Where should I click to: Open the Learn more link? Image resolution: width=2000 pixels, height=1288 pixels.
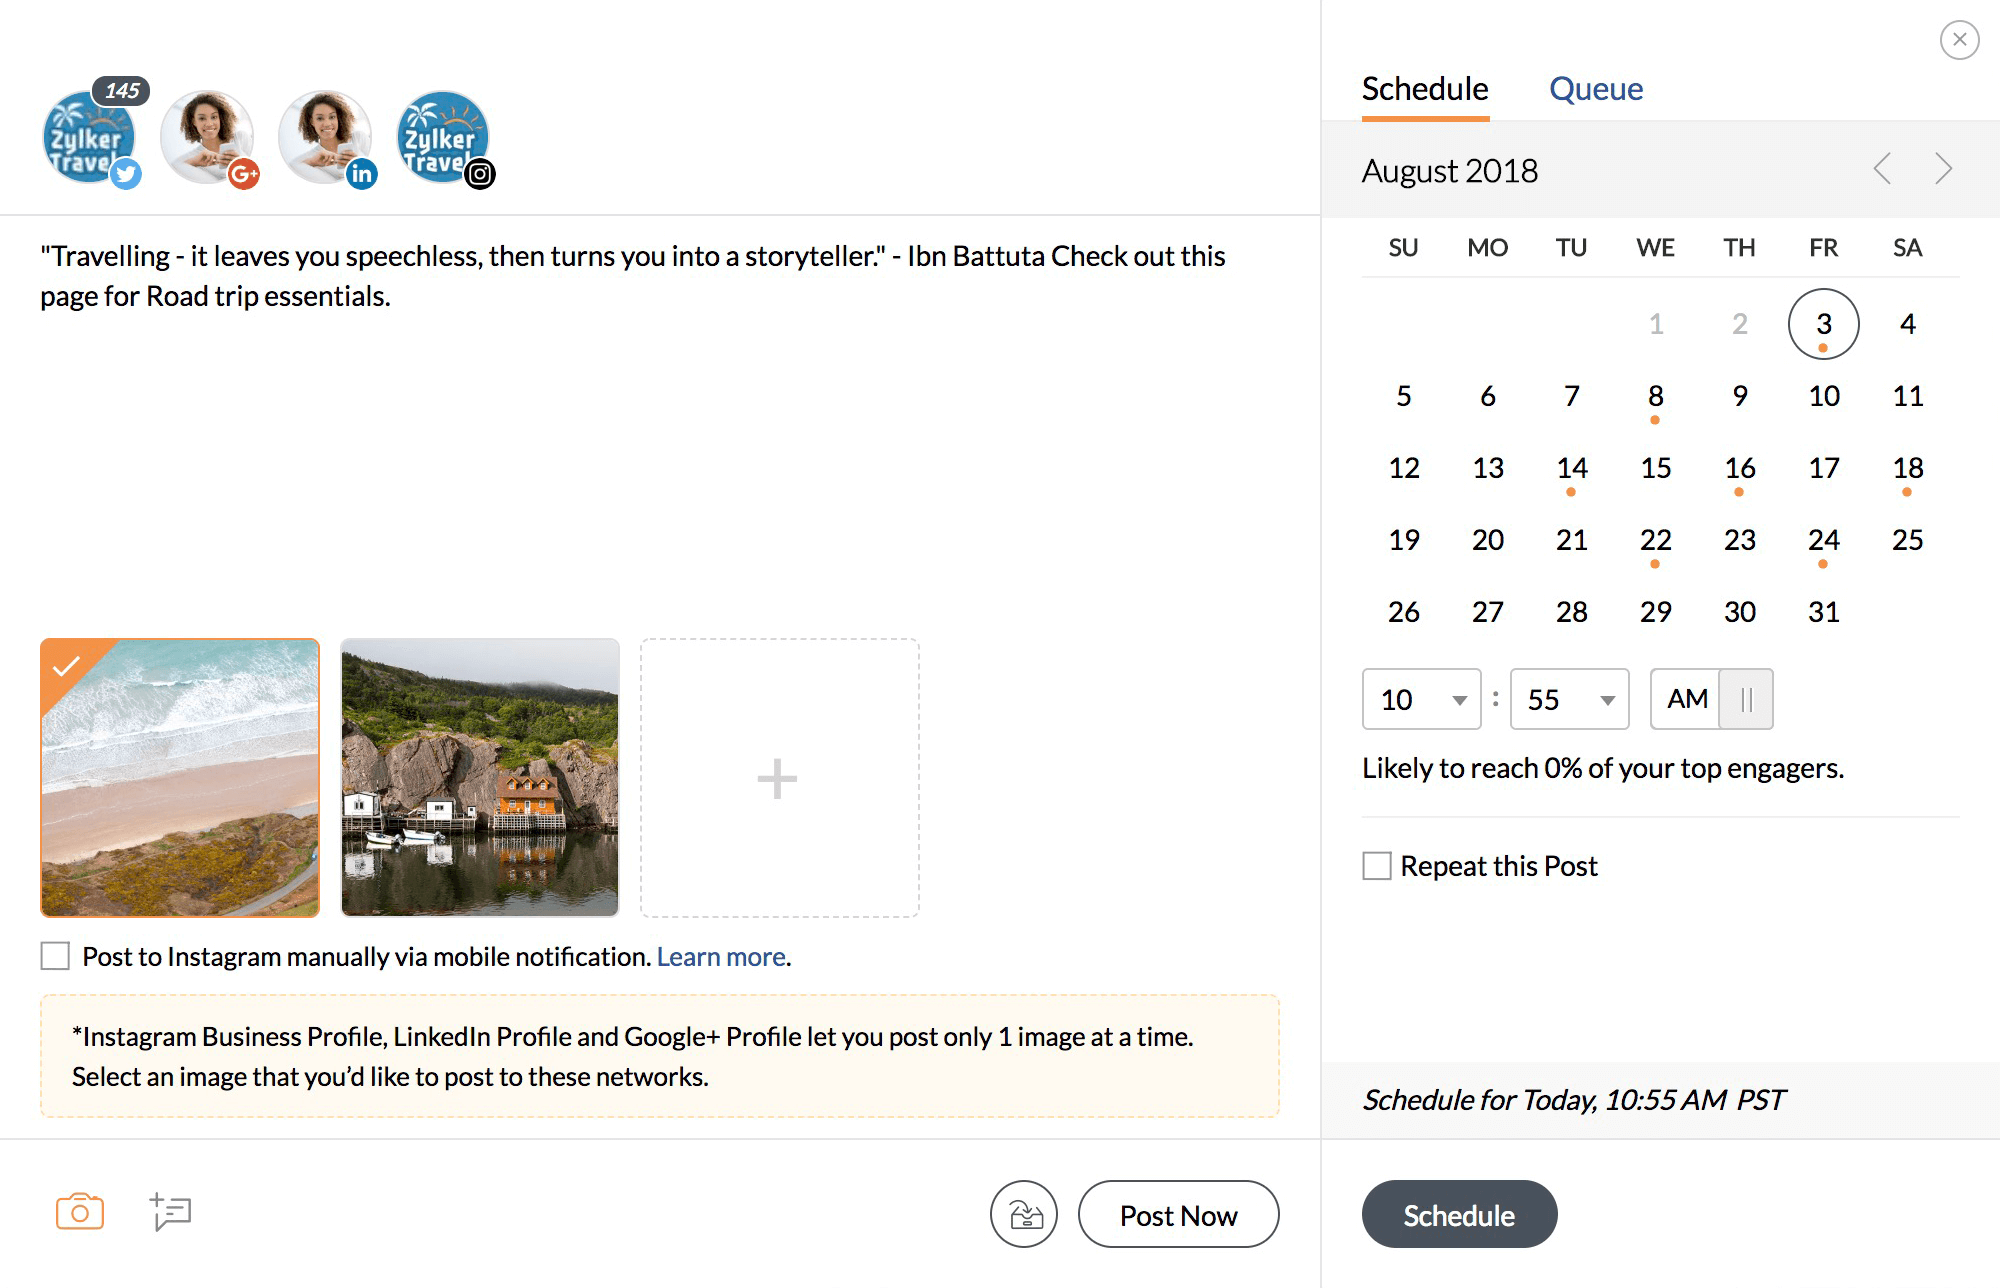point(721,957)
